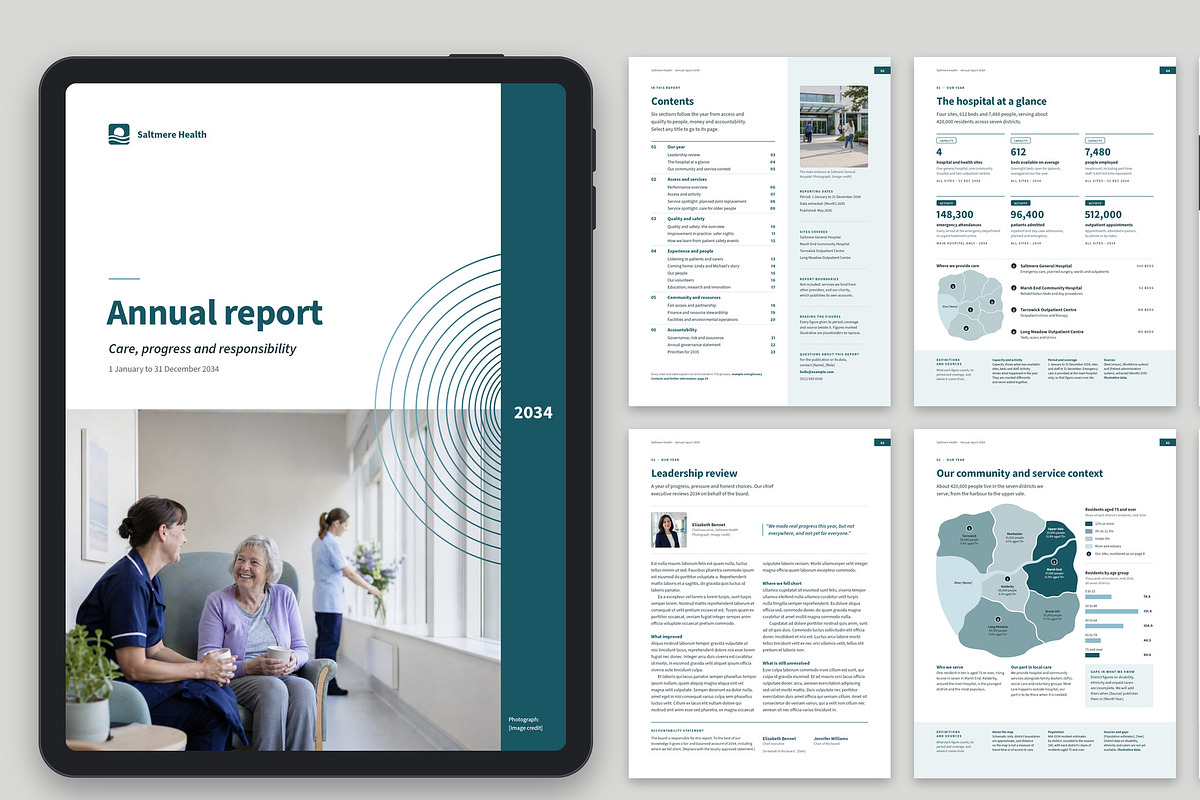Image resolution: width=1200 pixels, height=800 pixels.
Task: Click the CAPACITY tag above '7,480'
Action: coord(1095,140)
